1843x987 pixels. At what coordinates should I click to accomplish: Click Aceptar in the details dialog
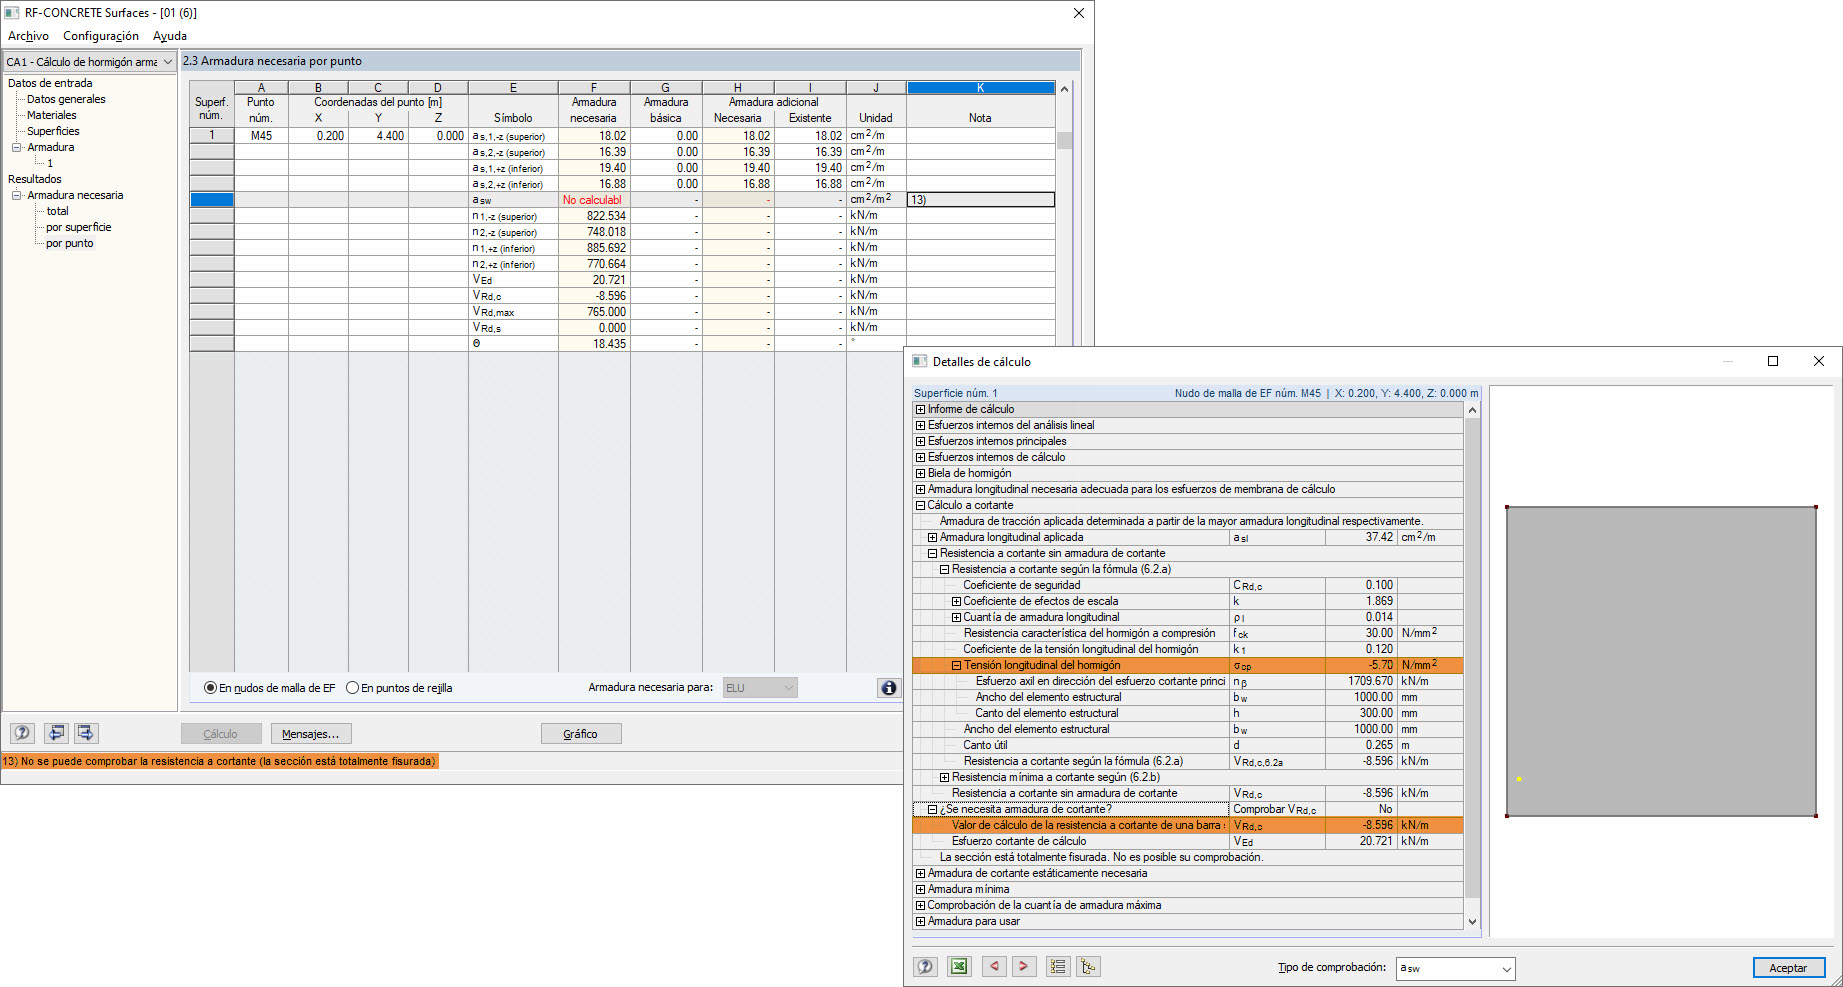coord(1788,968)
